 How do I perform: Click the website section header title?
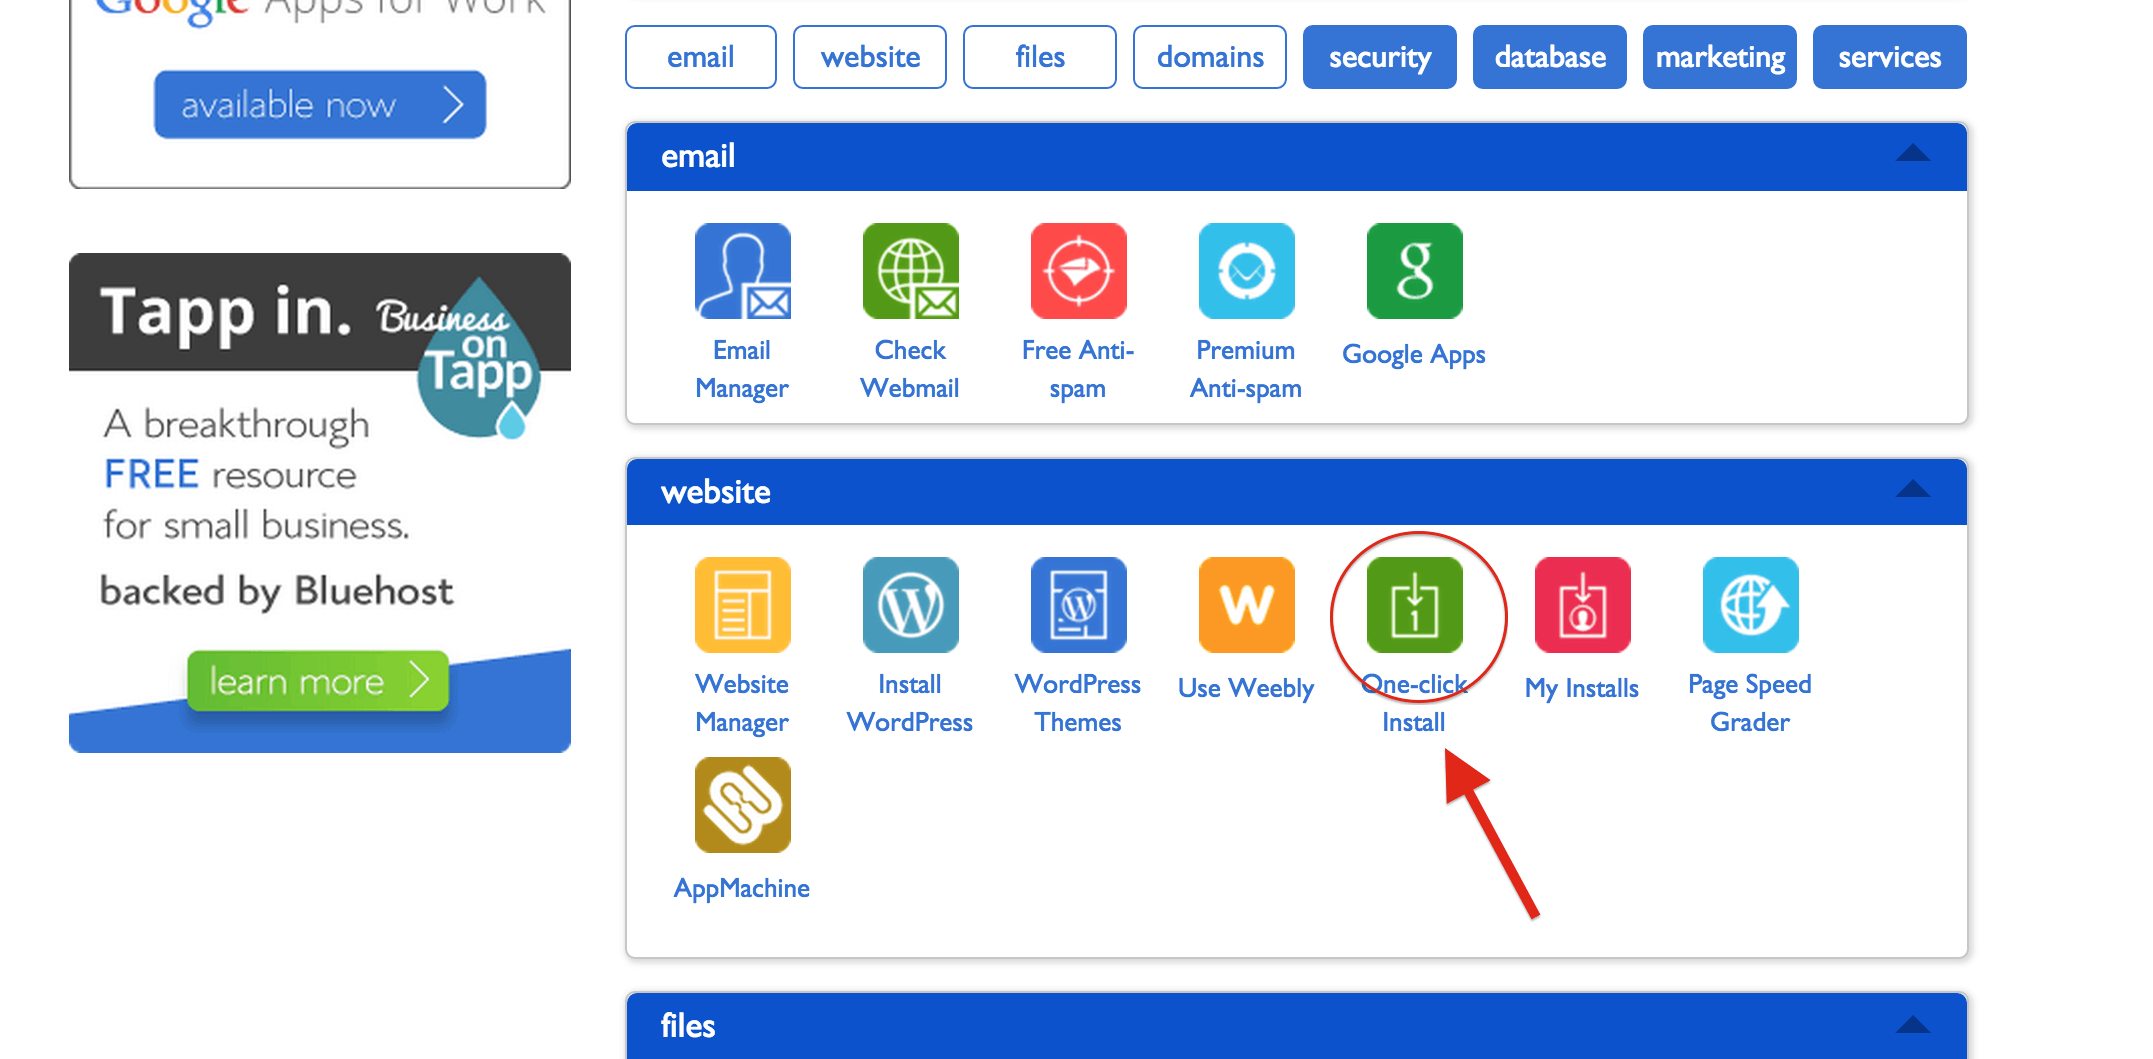(716, 492)
